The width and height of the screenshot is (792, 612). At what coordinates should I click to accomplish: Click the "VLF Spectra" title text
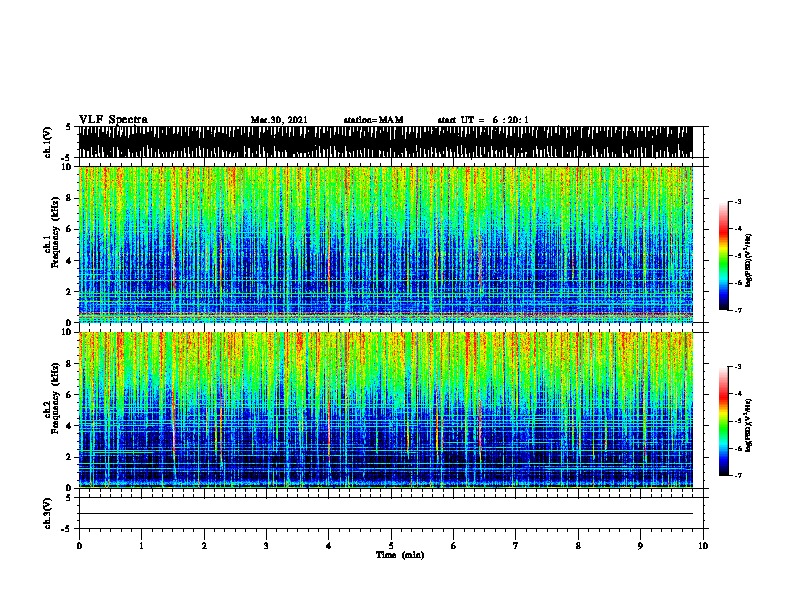coord(113,120)
